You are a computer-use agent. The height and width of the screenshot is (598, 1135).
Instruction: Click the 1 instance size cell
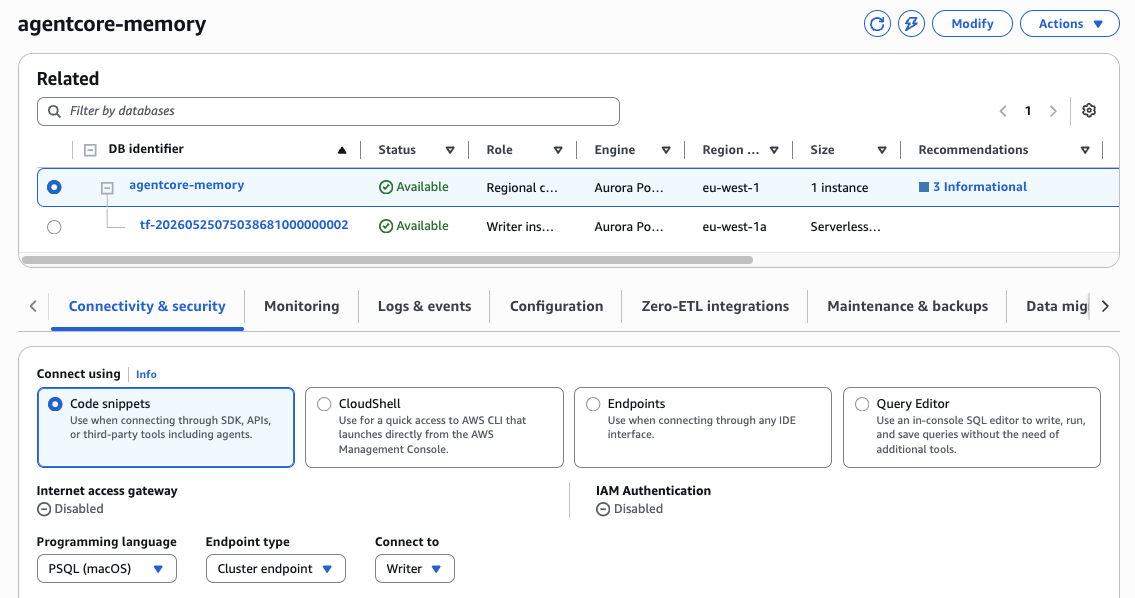pos(839,188)
